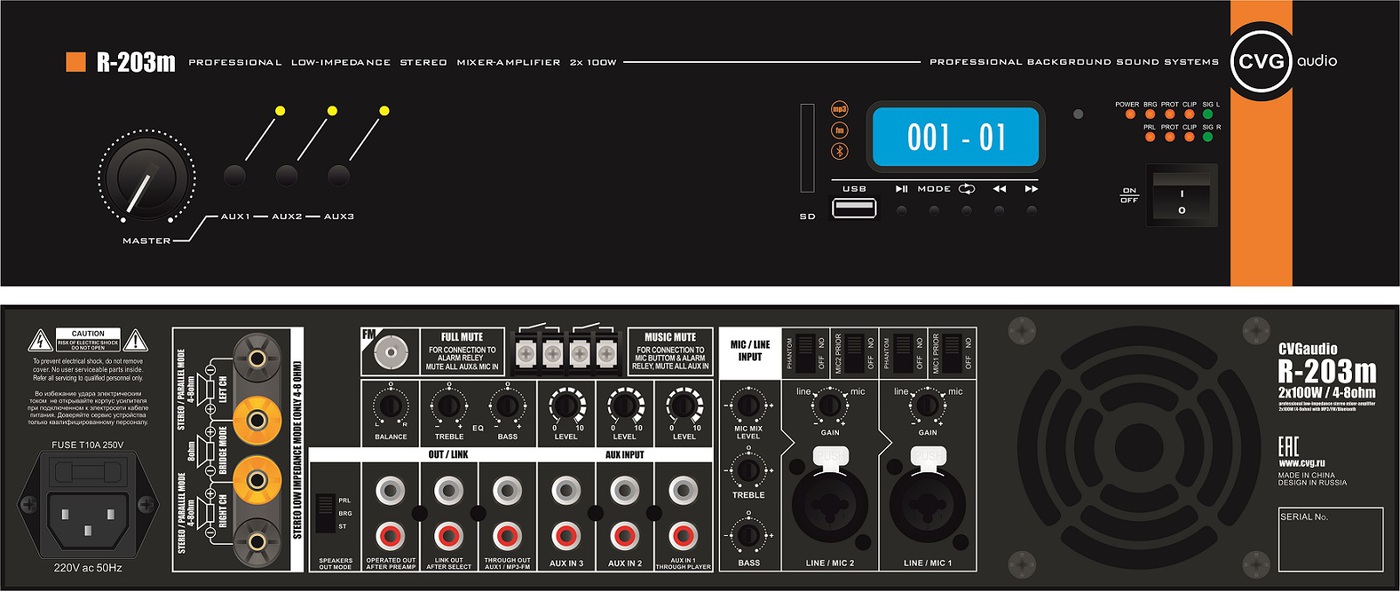Screen dimensions: 1400x591
Task: Turn the BALANCE knob
Action: pos(389,405)
